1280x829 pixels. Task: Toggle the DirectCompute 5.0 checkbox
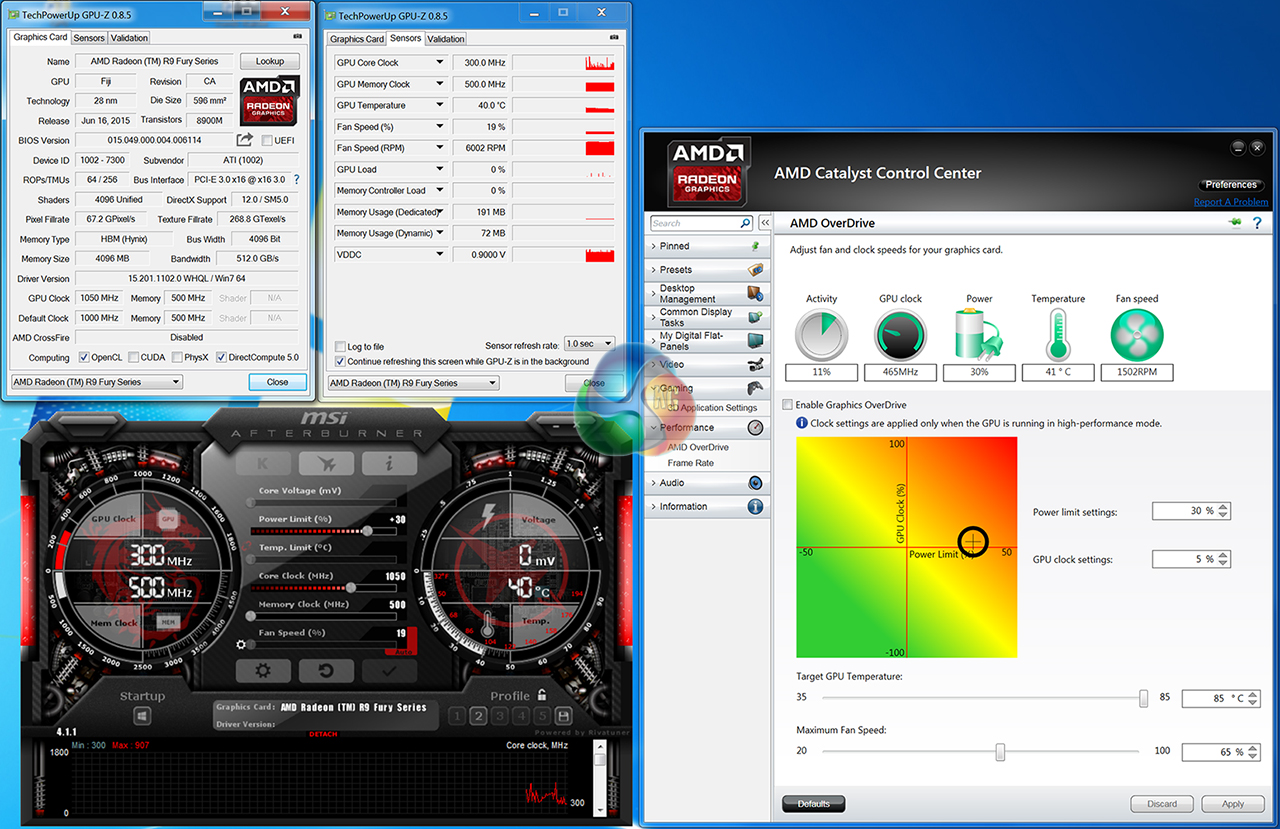221,357
